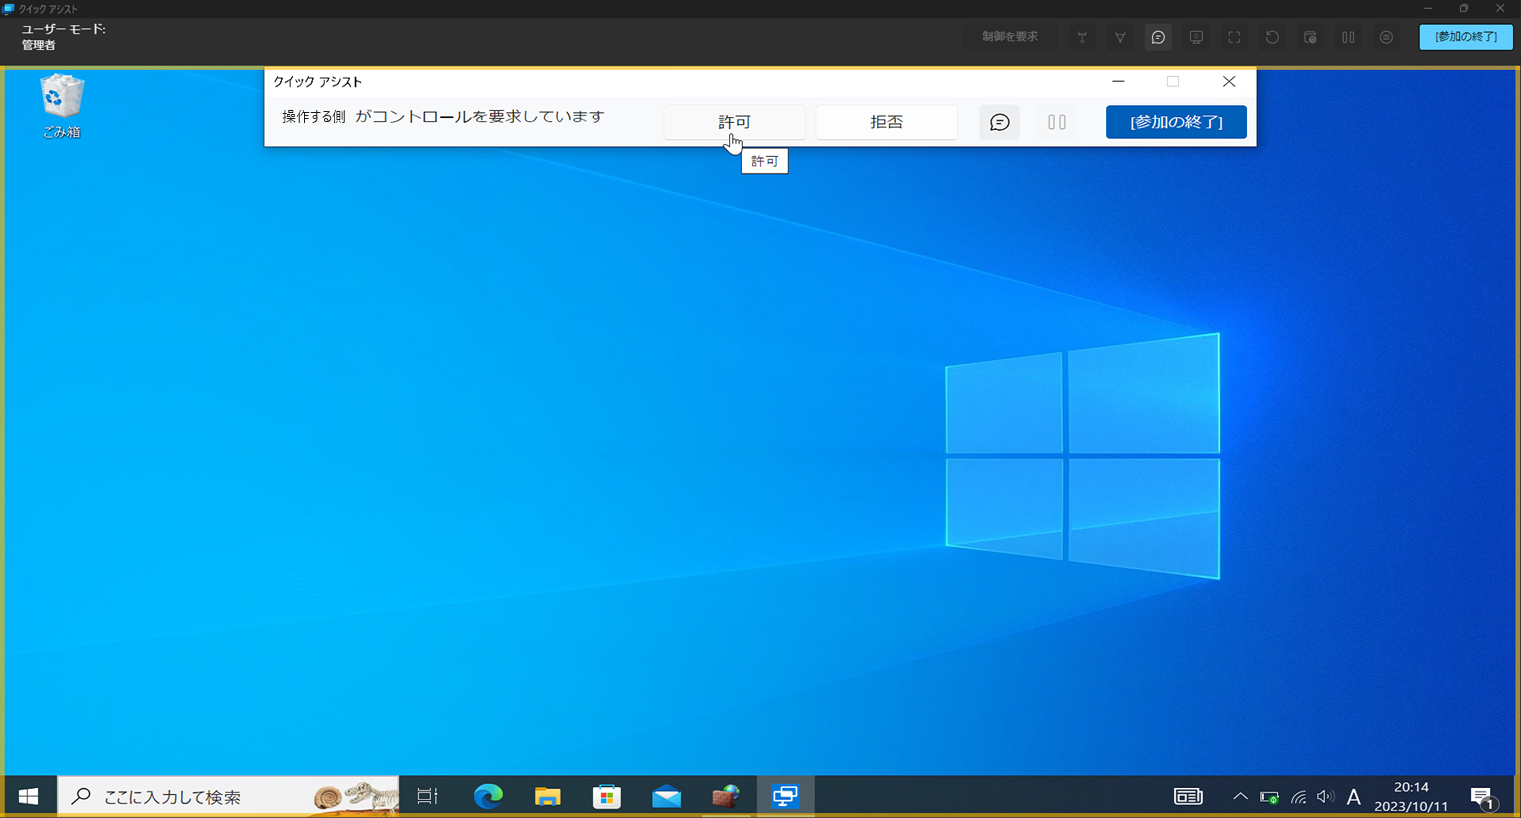Open the network Wi-Fi tray icon
The height and width of the screenshot is (818, 1521).
(x=1298, y=797)
